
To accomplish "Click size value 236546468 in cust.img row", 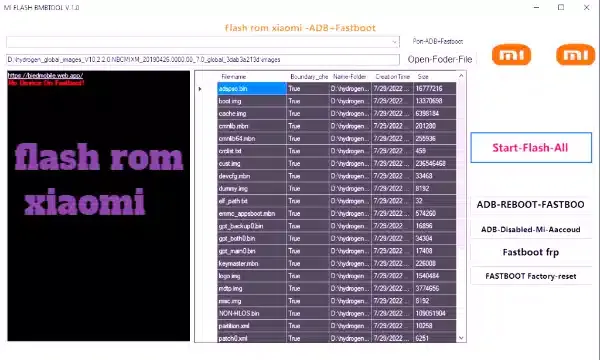I will click(435, 164).
